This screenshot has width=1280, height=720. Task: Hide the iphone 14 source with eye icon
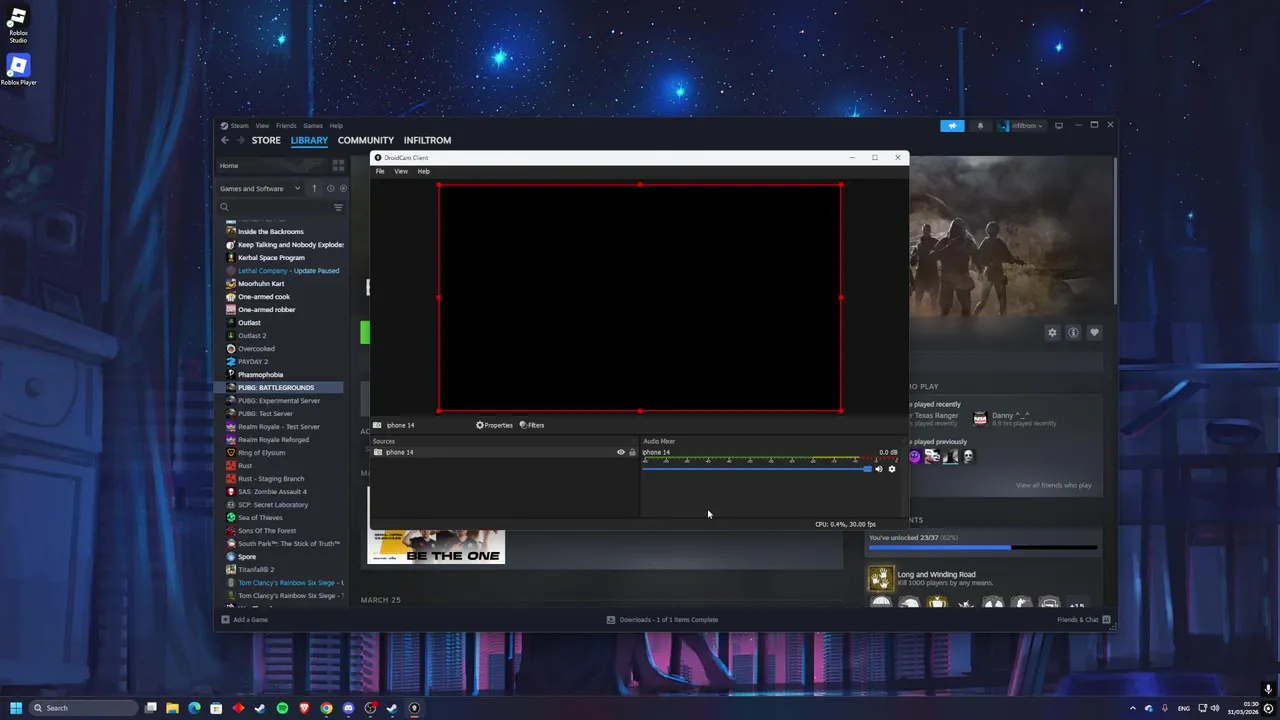click(620, 452)
